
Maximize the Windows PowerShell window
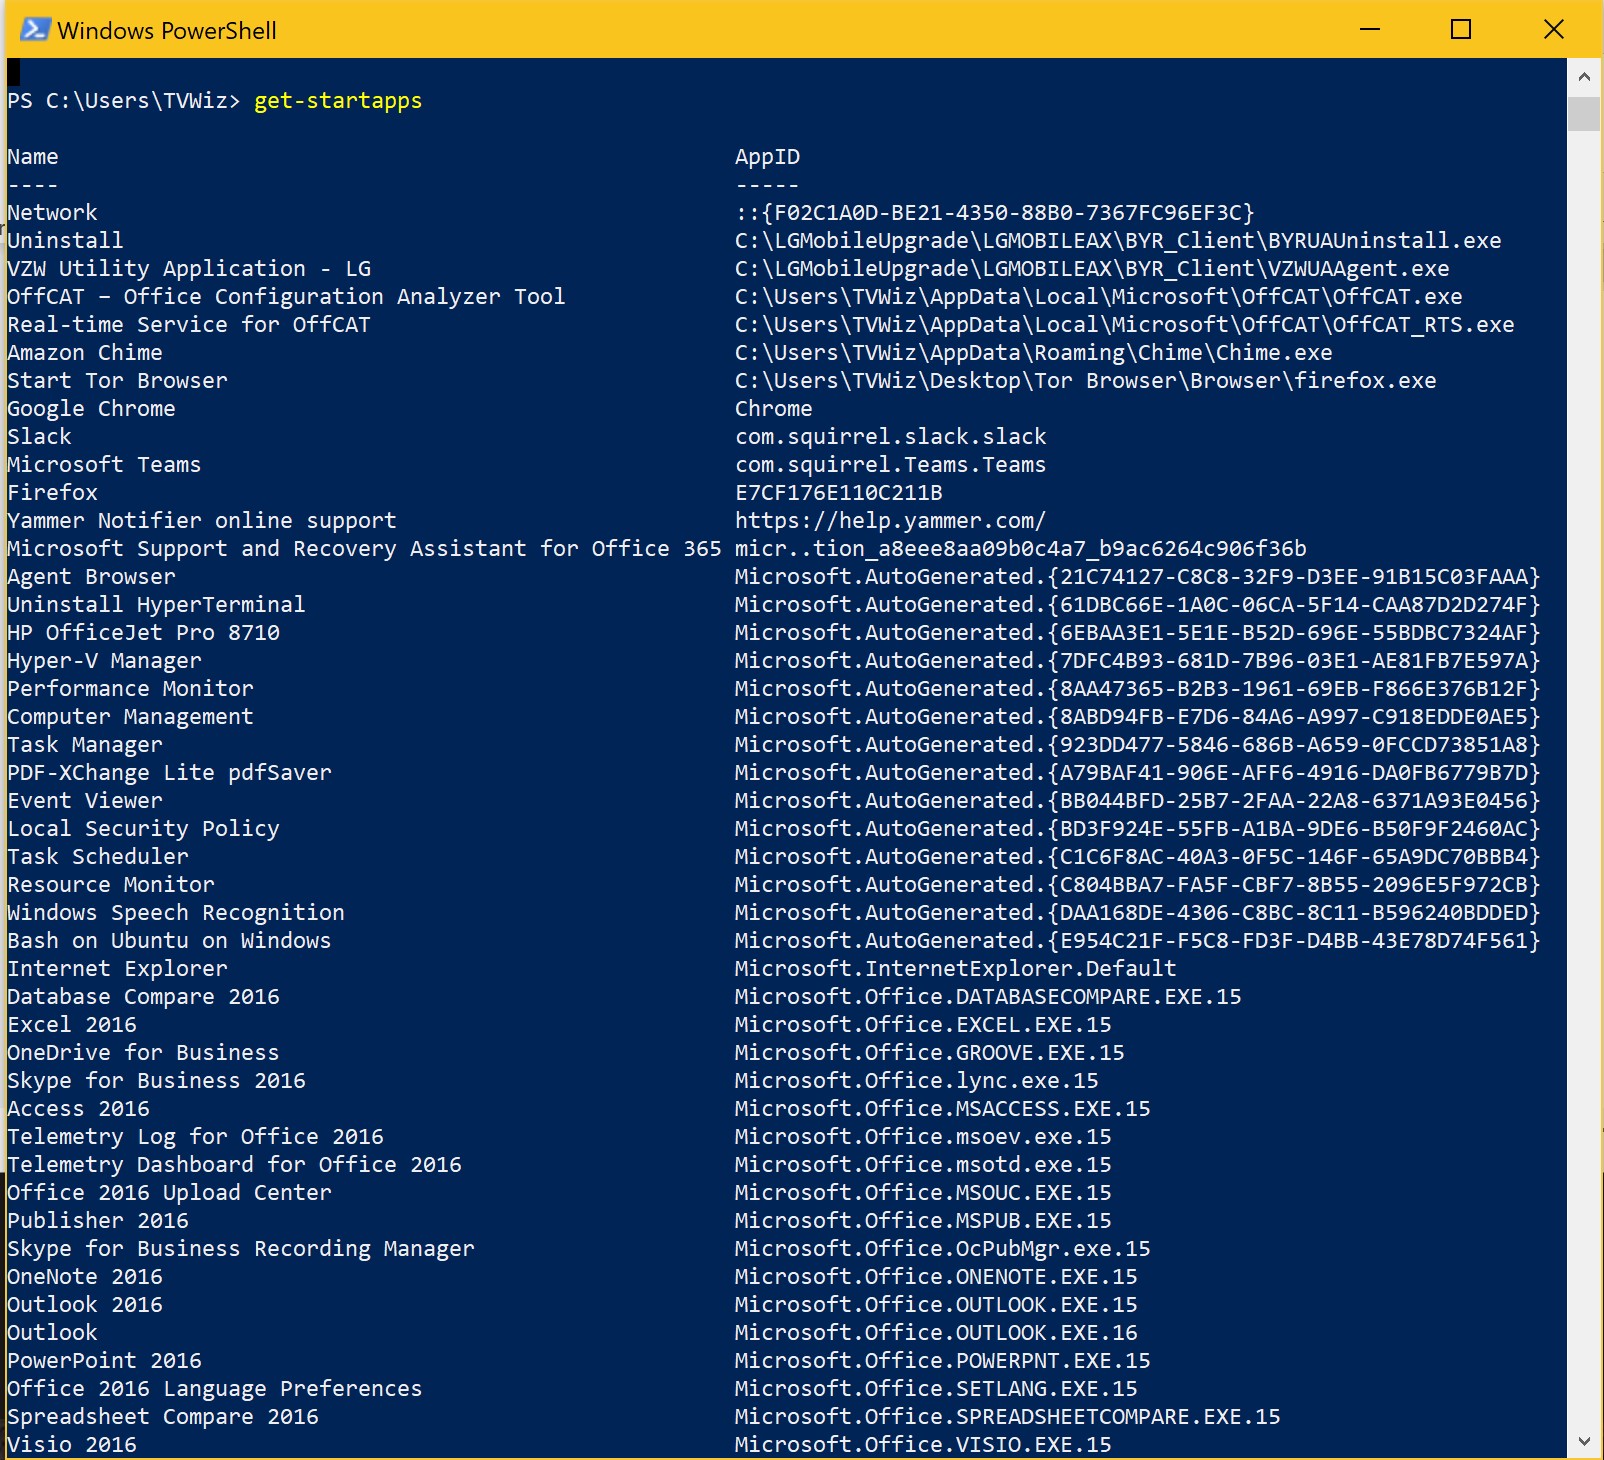(x=1461, y=29)
